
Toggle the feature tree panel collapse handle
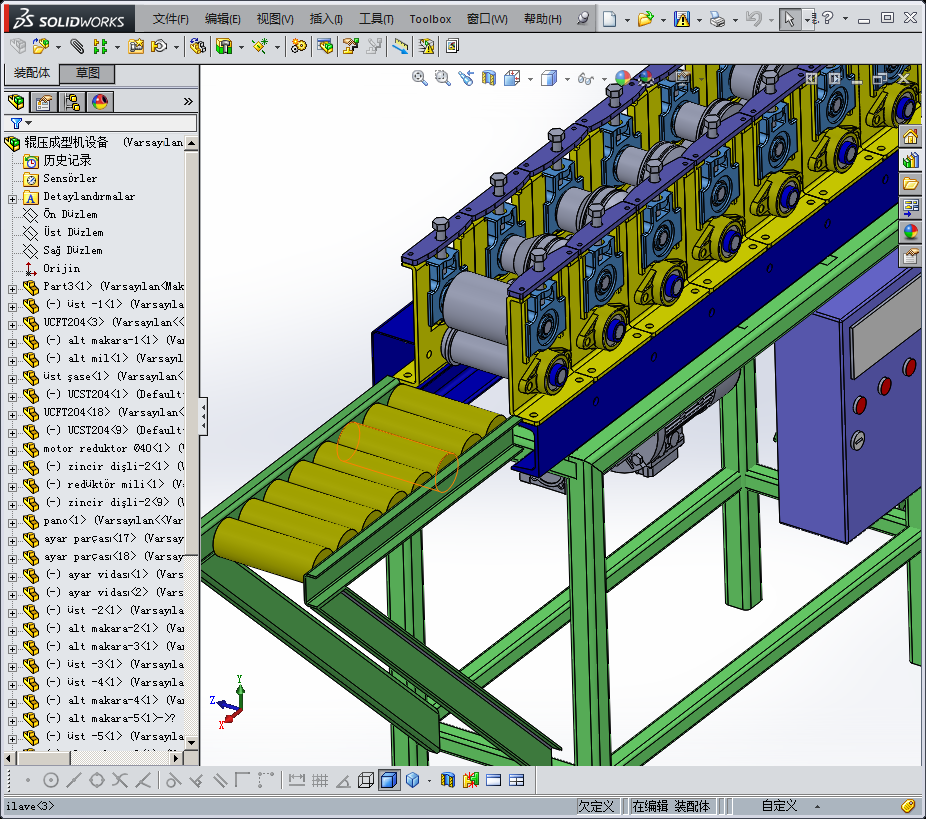point(204,415)
